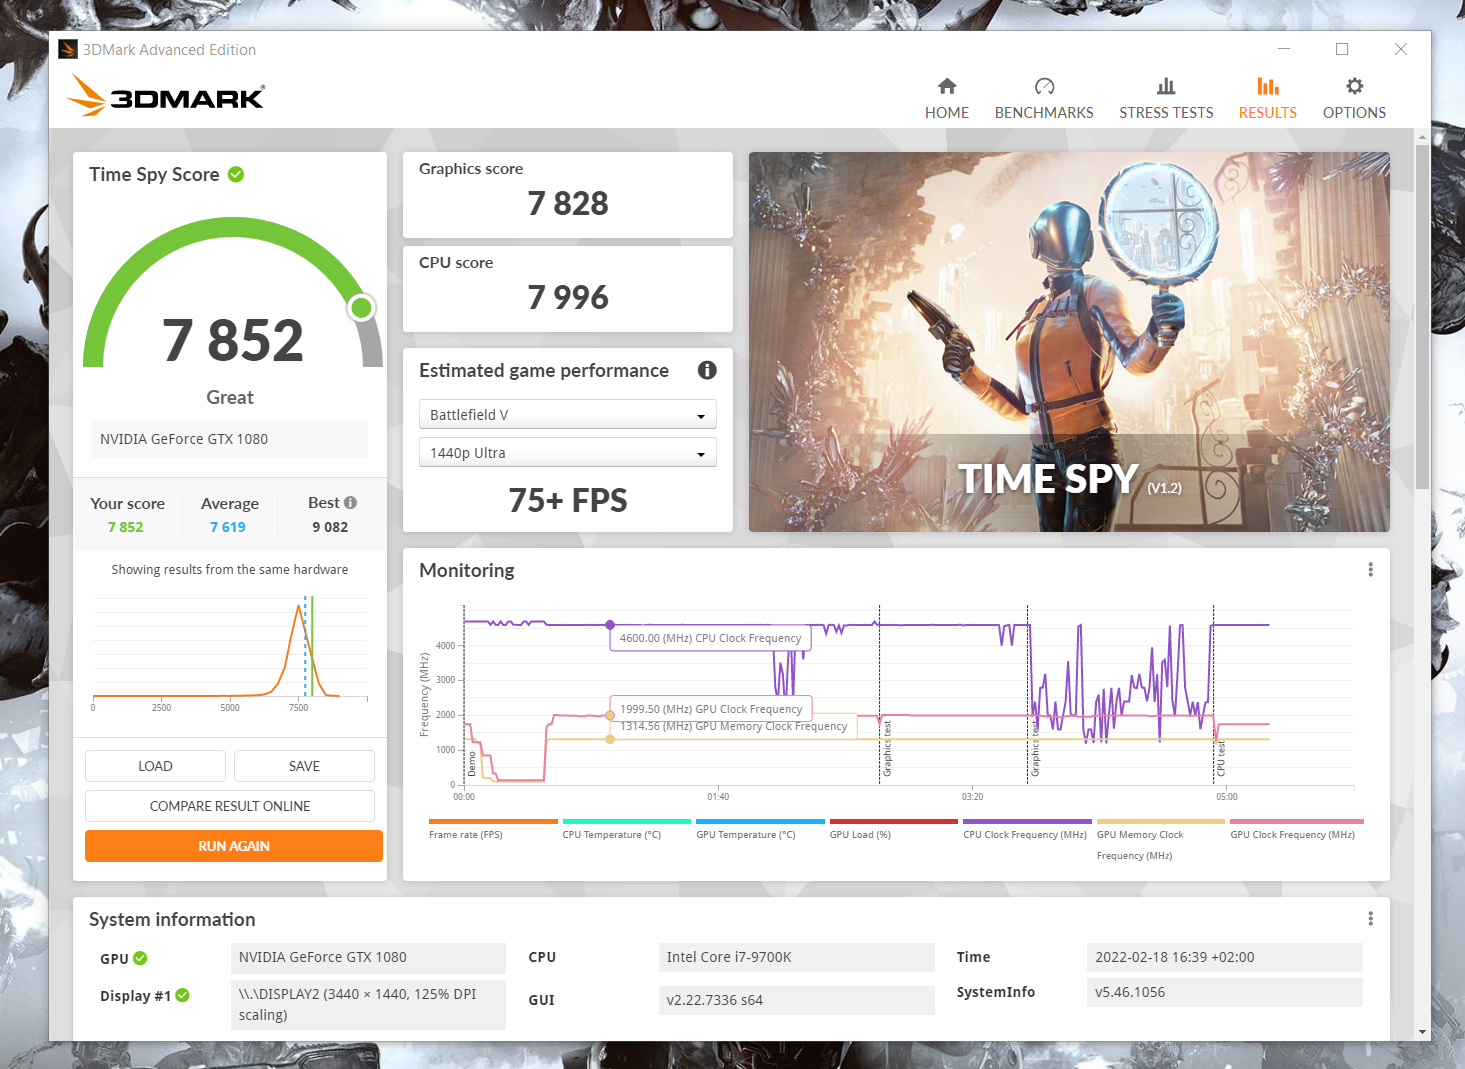Click the 75+ FPS estimate text
This screenshot has width=1465, height=1069.
[x=568, y=500]
